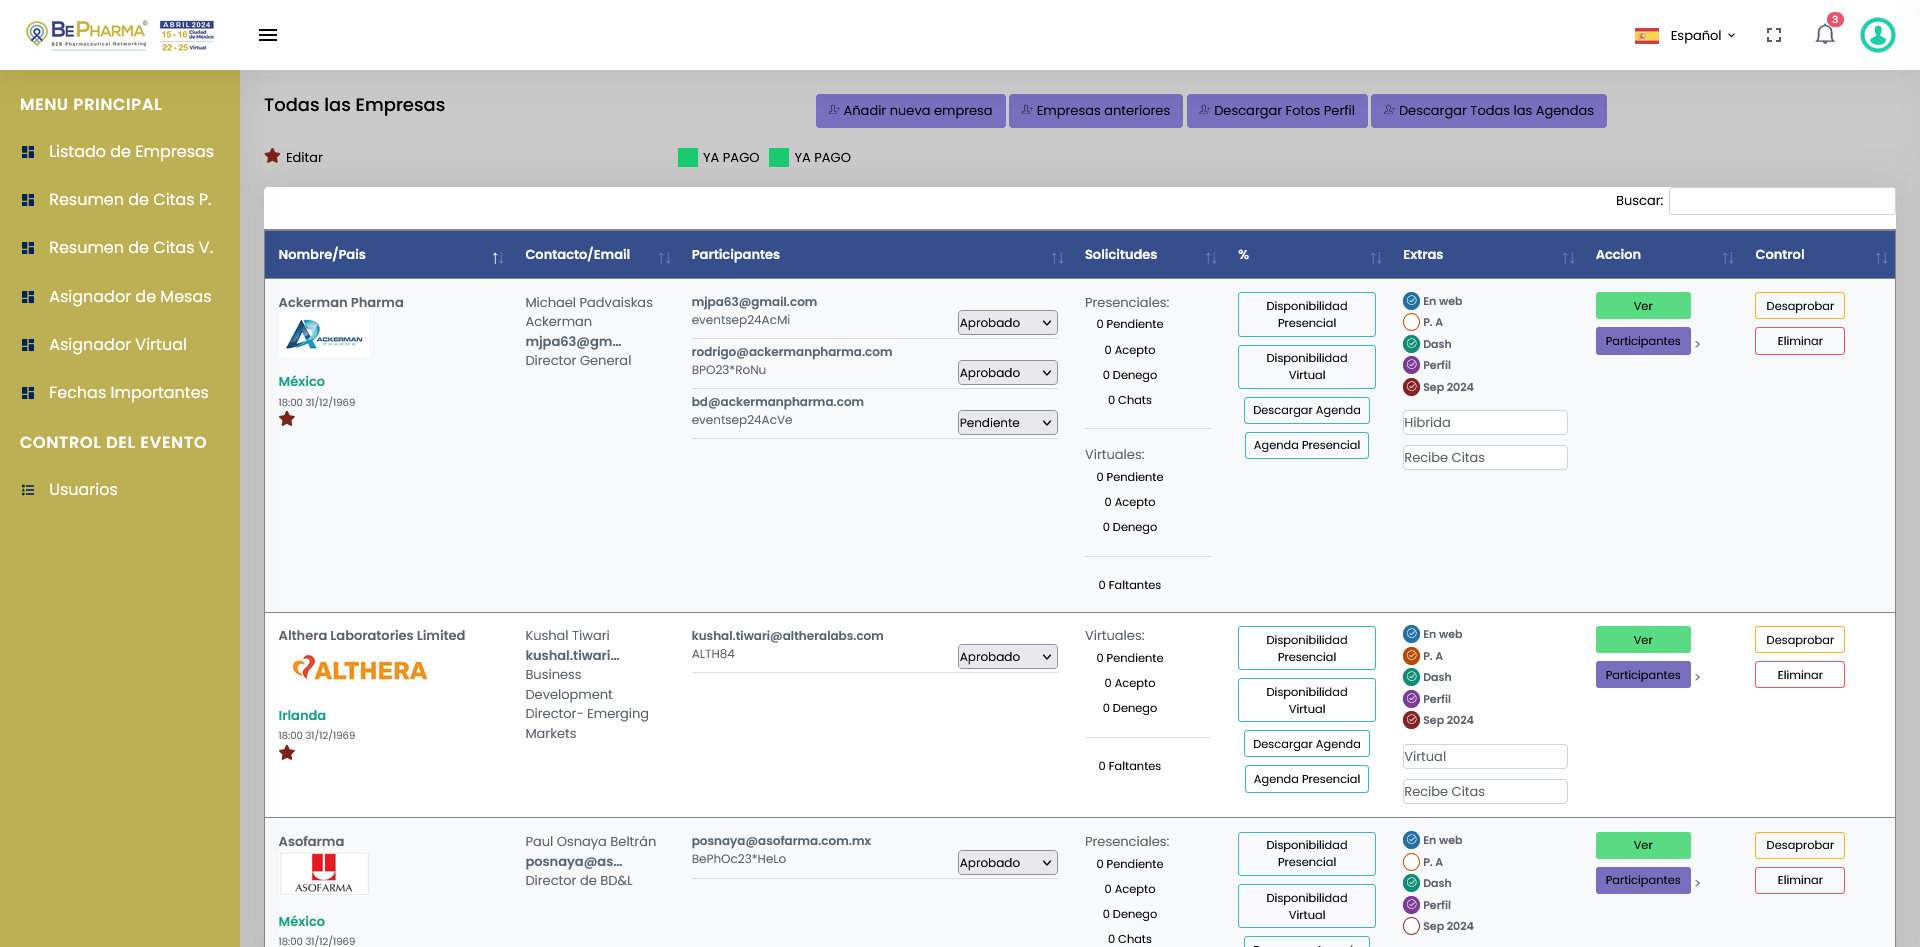Open status dropdown for bd@ackermanpharma.com
1920x947 pixels.
pyautogui.click(x=1007, y=423)
